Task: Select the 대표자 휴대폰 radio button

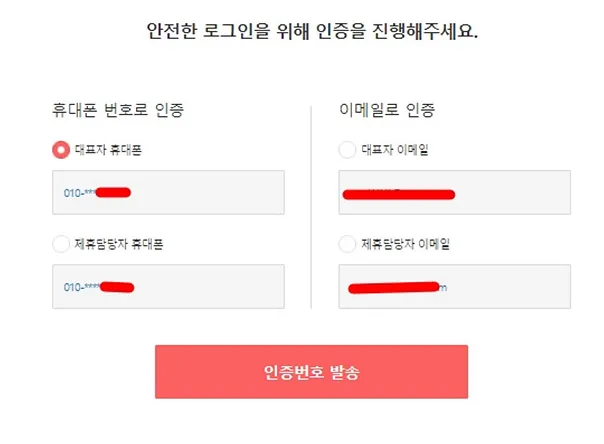Action: tap(61, 150)
